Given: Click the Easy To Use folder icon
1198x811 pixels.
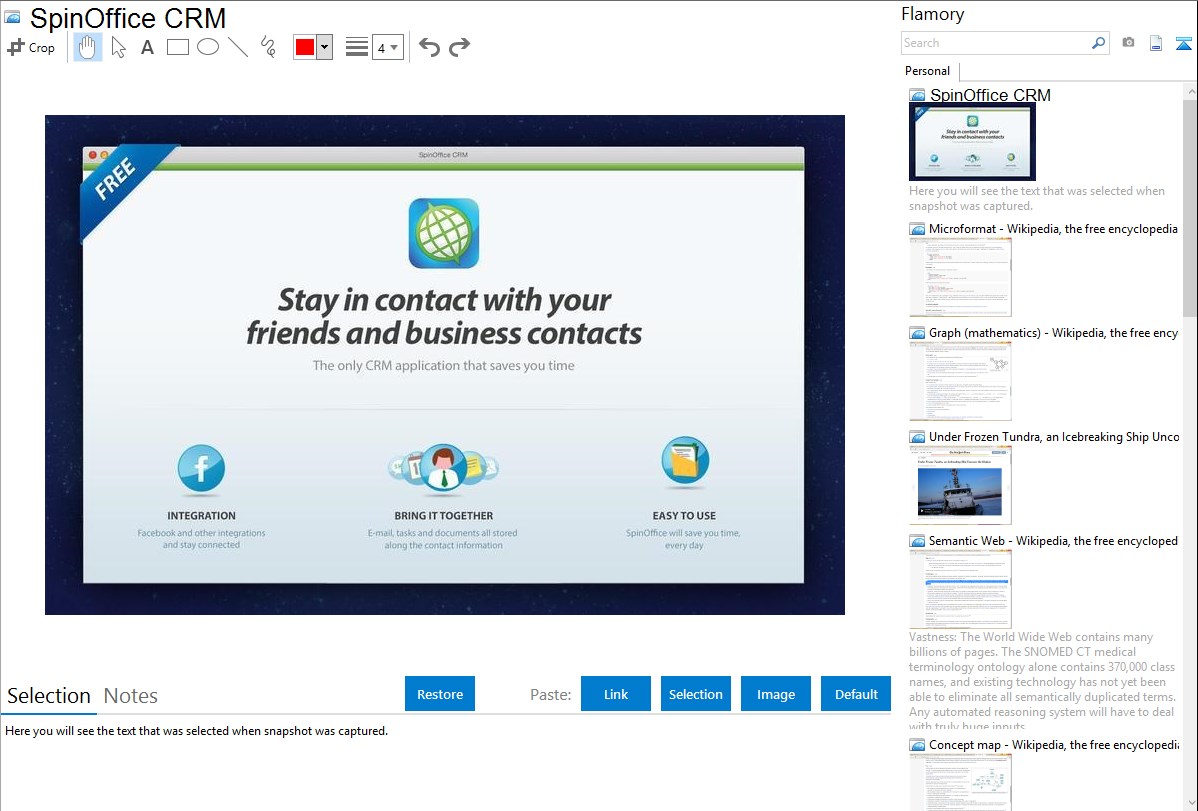Looking at the screenshot, I should click(685, 461).
